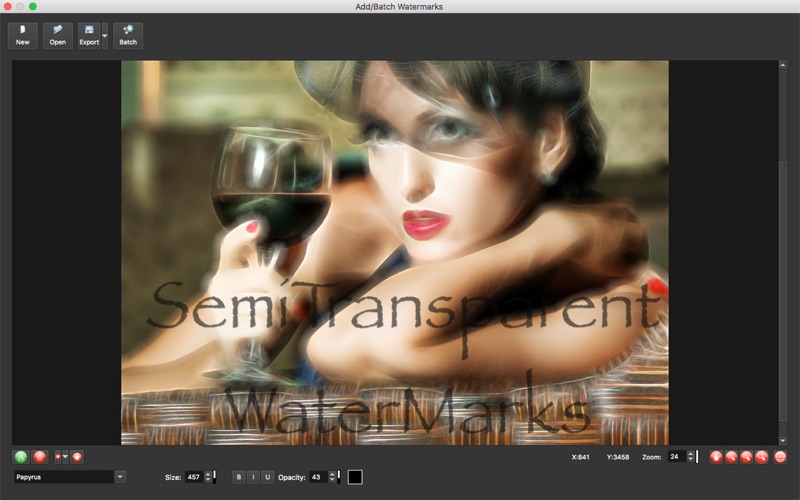This screenshot has height=500, width=800.
Task: Adjust the vertical Size slider
Action: pyautogui.click(x=214, y=477)
